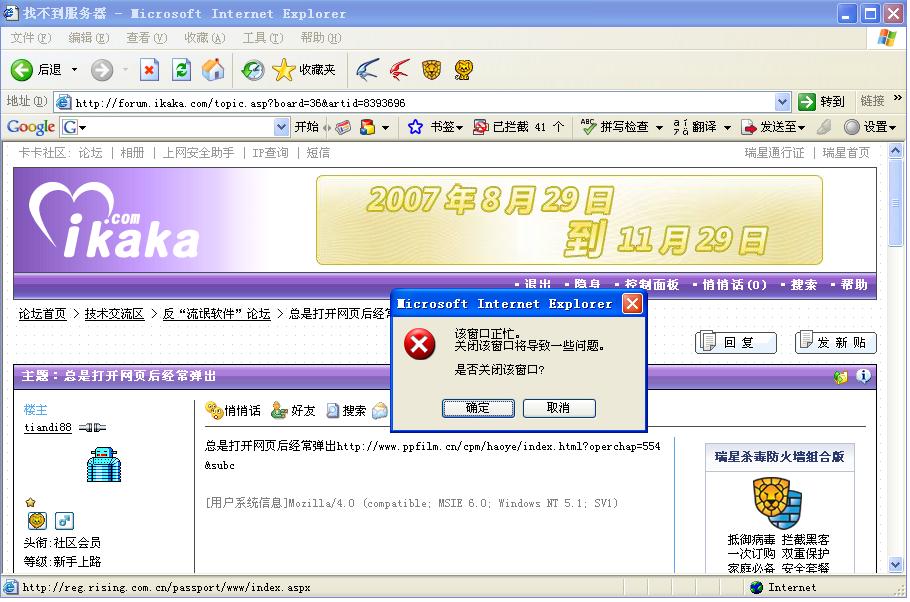Close the error dialog with its X button
The image size is (910, 602).
[632, 303]
